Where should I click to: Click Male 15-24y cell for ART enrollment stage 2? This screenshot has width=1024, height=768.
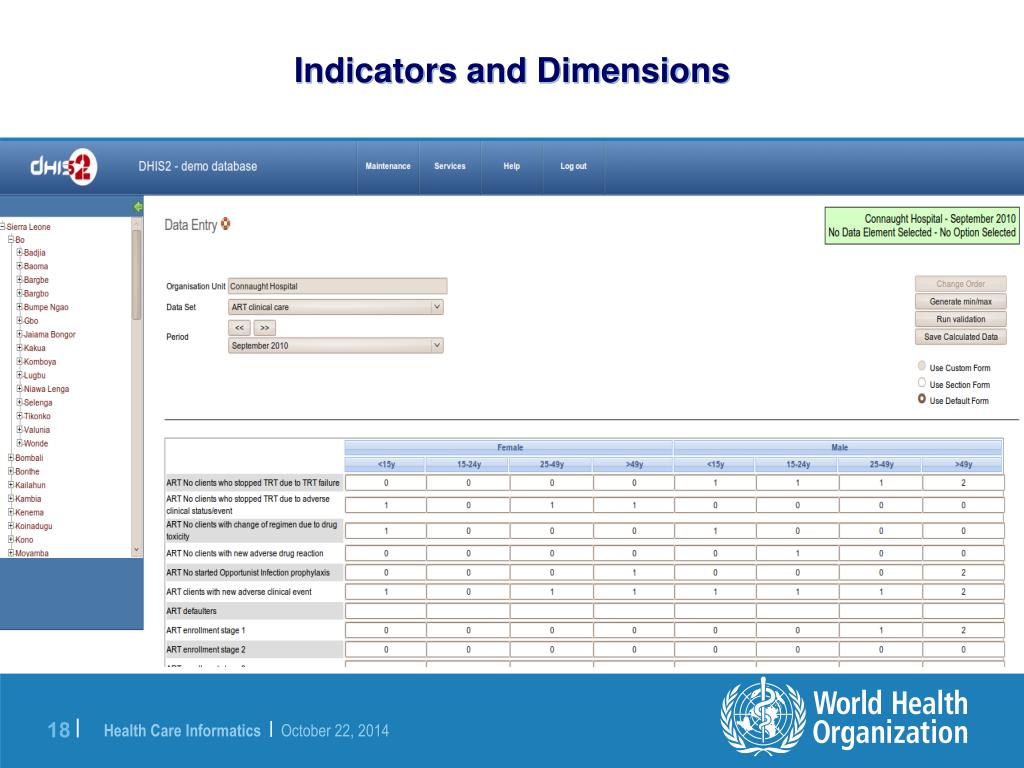797,650
